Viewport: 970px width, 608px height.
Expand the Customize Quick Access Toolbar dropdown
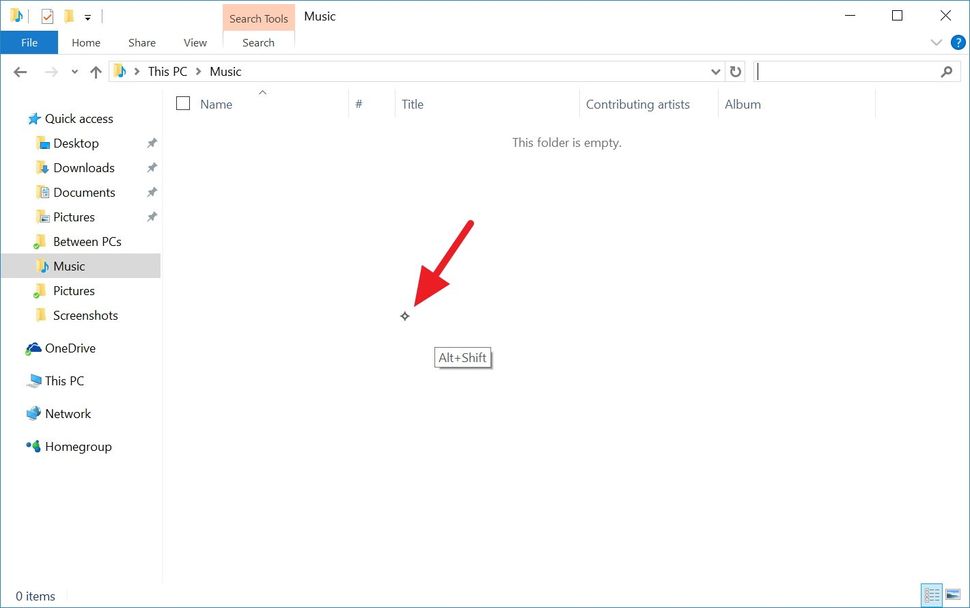click(87, 15)
